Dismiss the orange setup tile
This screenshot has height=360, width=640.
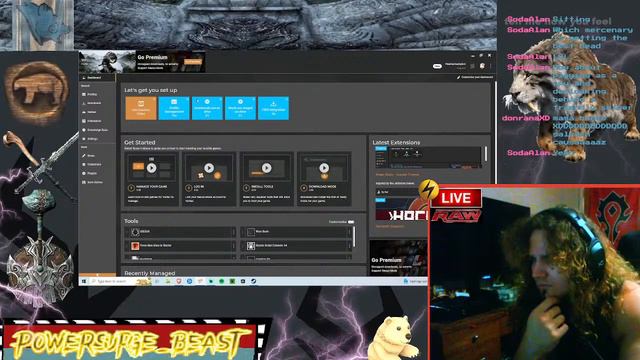tap(154, 99)
